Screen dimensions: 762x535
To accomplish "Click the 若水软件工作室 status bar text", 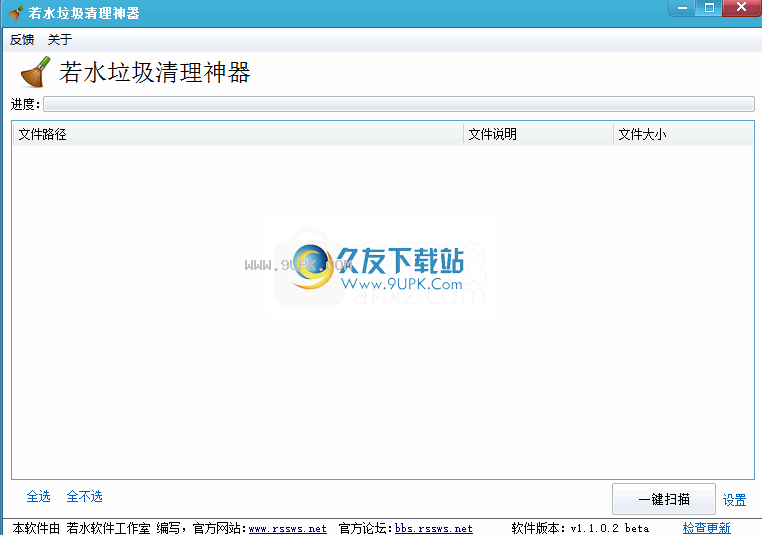I will pyautogui.click(x=108, y=528).
